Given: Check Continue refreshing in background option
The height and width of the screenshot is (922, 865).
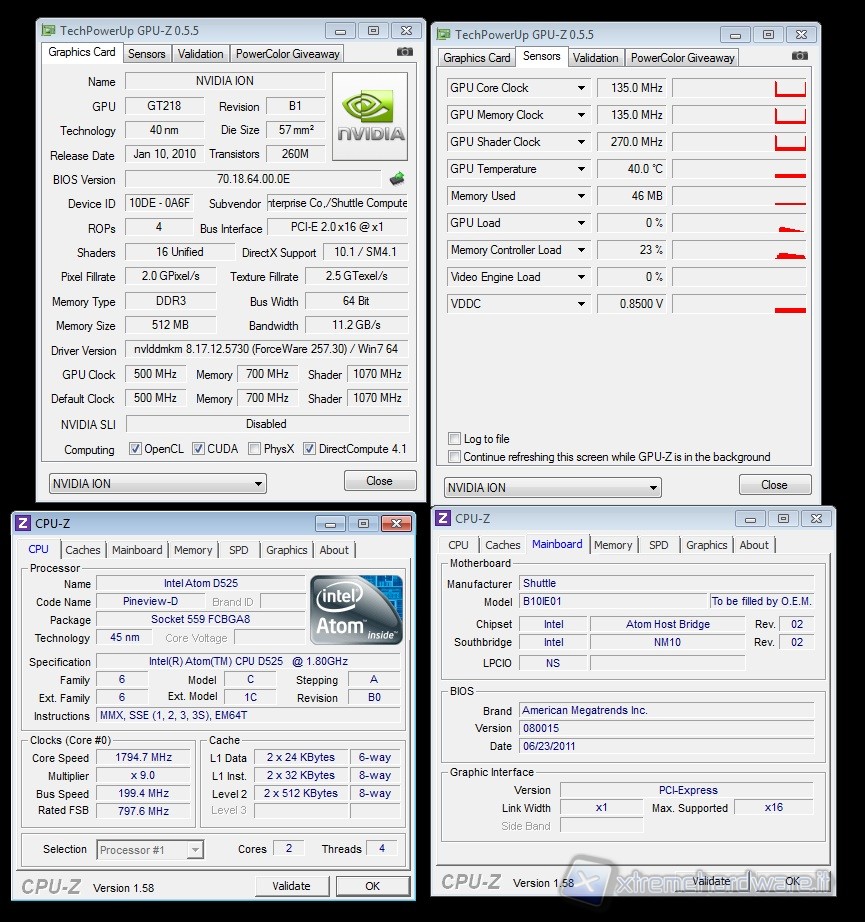Looking at the screenshot, I should (455, 457).
